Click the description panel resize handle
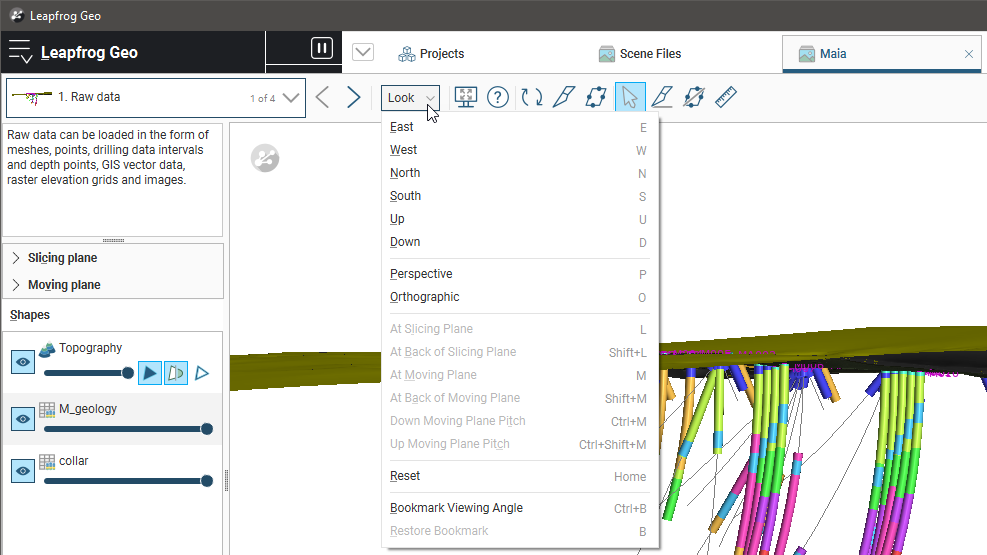 (x=113, y=240)
